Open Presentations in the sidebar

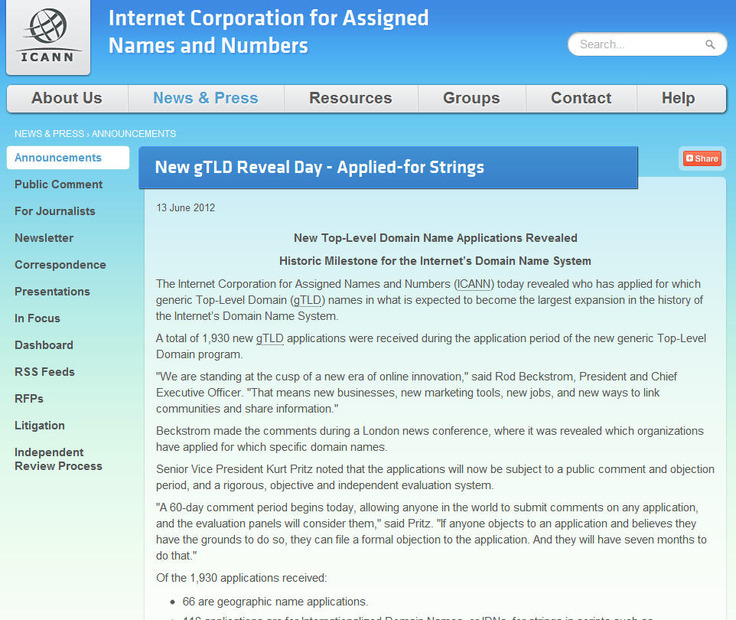pyautogui.click(x=52, y=291)
